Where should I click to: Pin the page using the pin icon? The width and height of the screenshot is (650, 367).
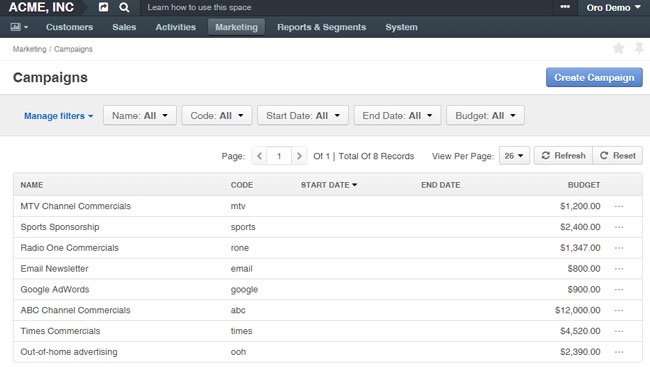point(639,49)
